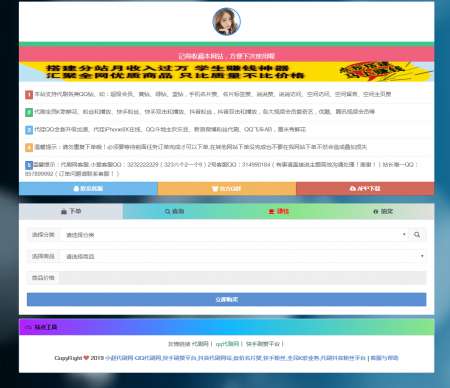This screenshot has width=450, height=388.
Task: Click the grey product price field
Action: pos(243,277)
